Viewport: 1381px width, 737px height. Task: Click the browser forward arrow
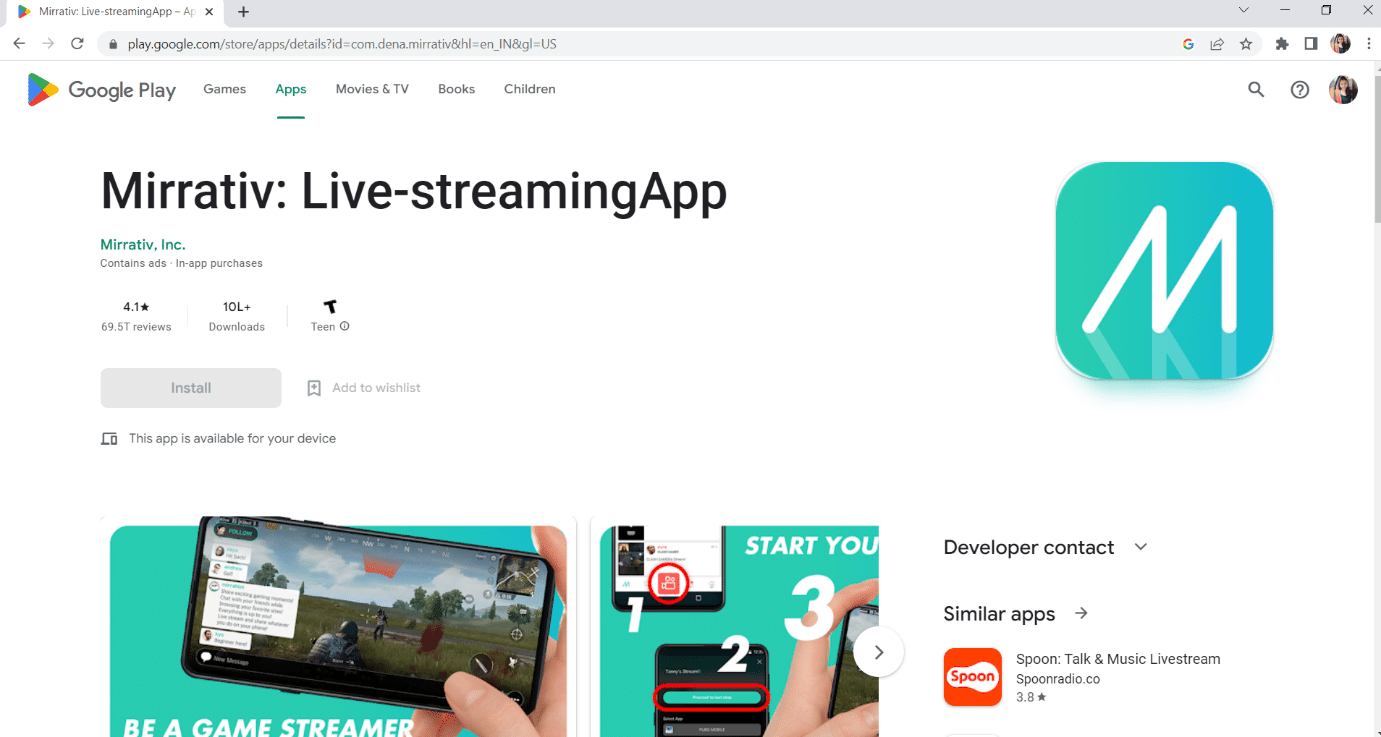[x=48, y=44]
